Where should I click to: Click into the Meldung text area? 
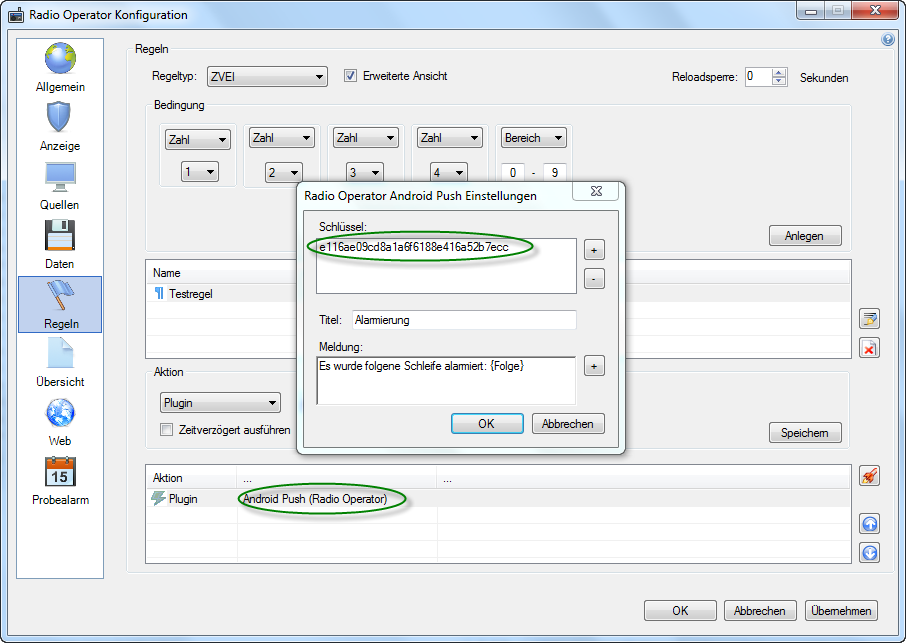tap(446, 380)
